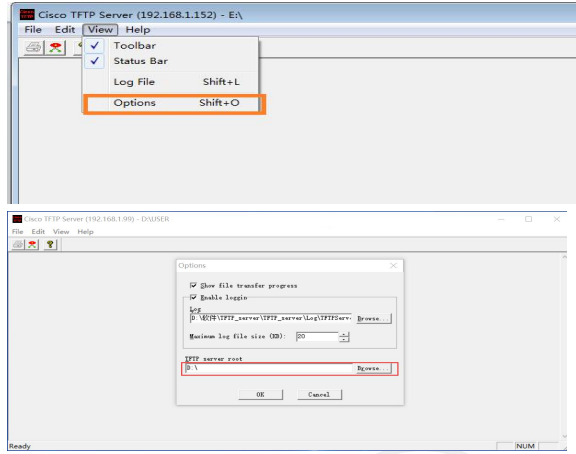Click the printer icon in upper toolbar
Viewport: 576px width, 454px height.
(x=34, y=47)
